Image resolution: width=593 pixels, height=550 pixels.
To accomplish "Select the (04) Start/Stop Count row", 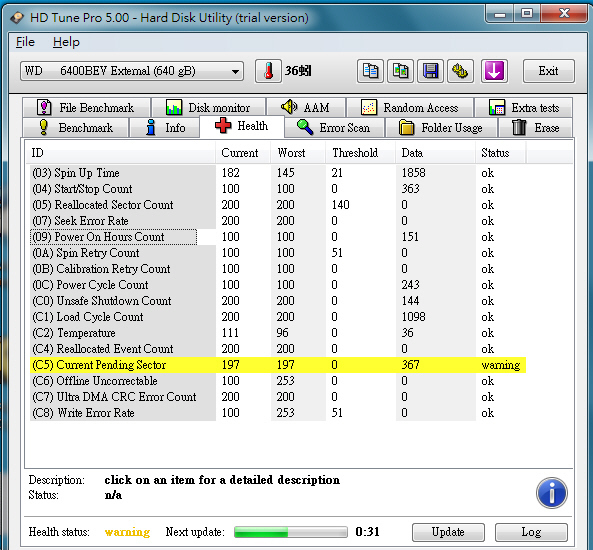I will 278,189.
